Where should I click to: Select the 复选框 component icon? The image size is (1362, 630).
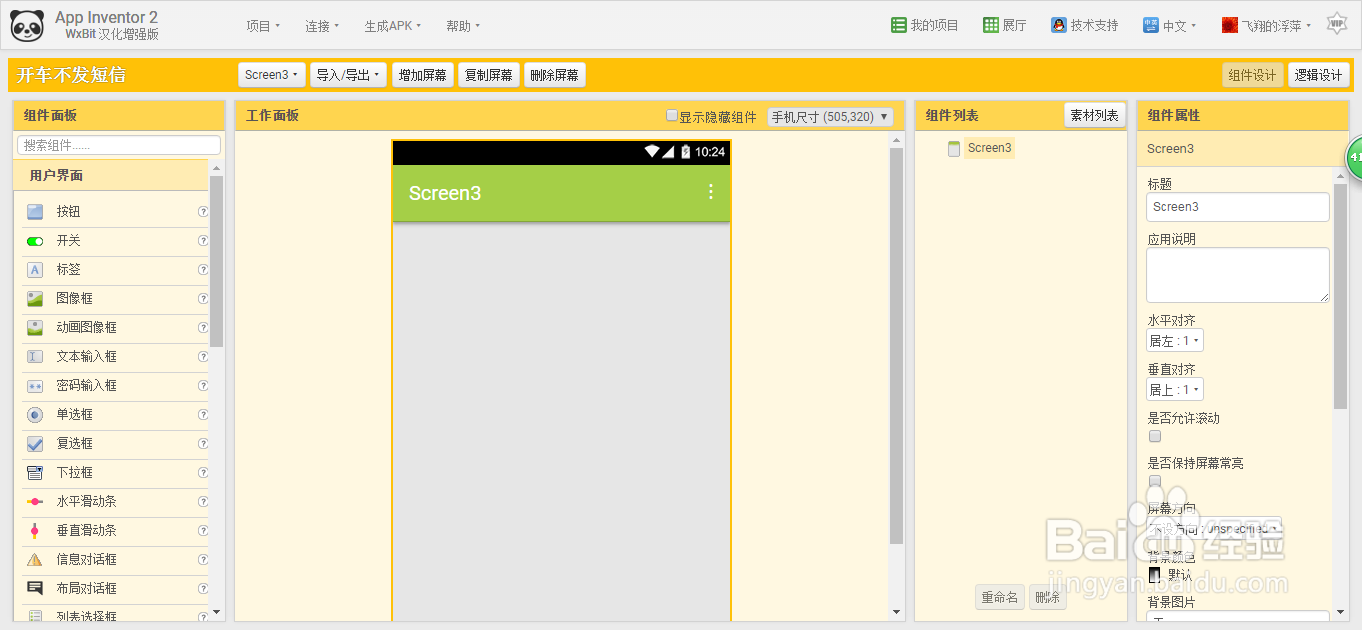pos(35,444)
